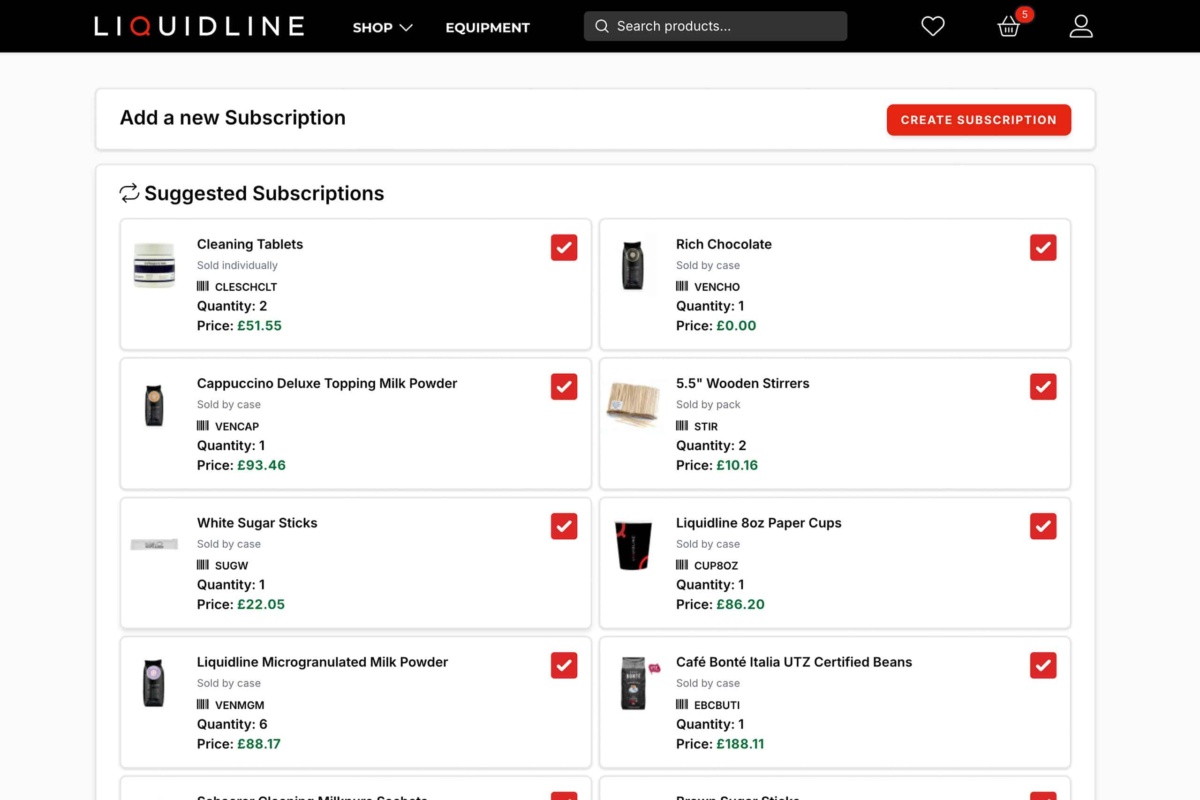Click the barcode icon beside VENMGM
This screenshot has width=1200, height=800.
coord(203,703)
